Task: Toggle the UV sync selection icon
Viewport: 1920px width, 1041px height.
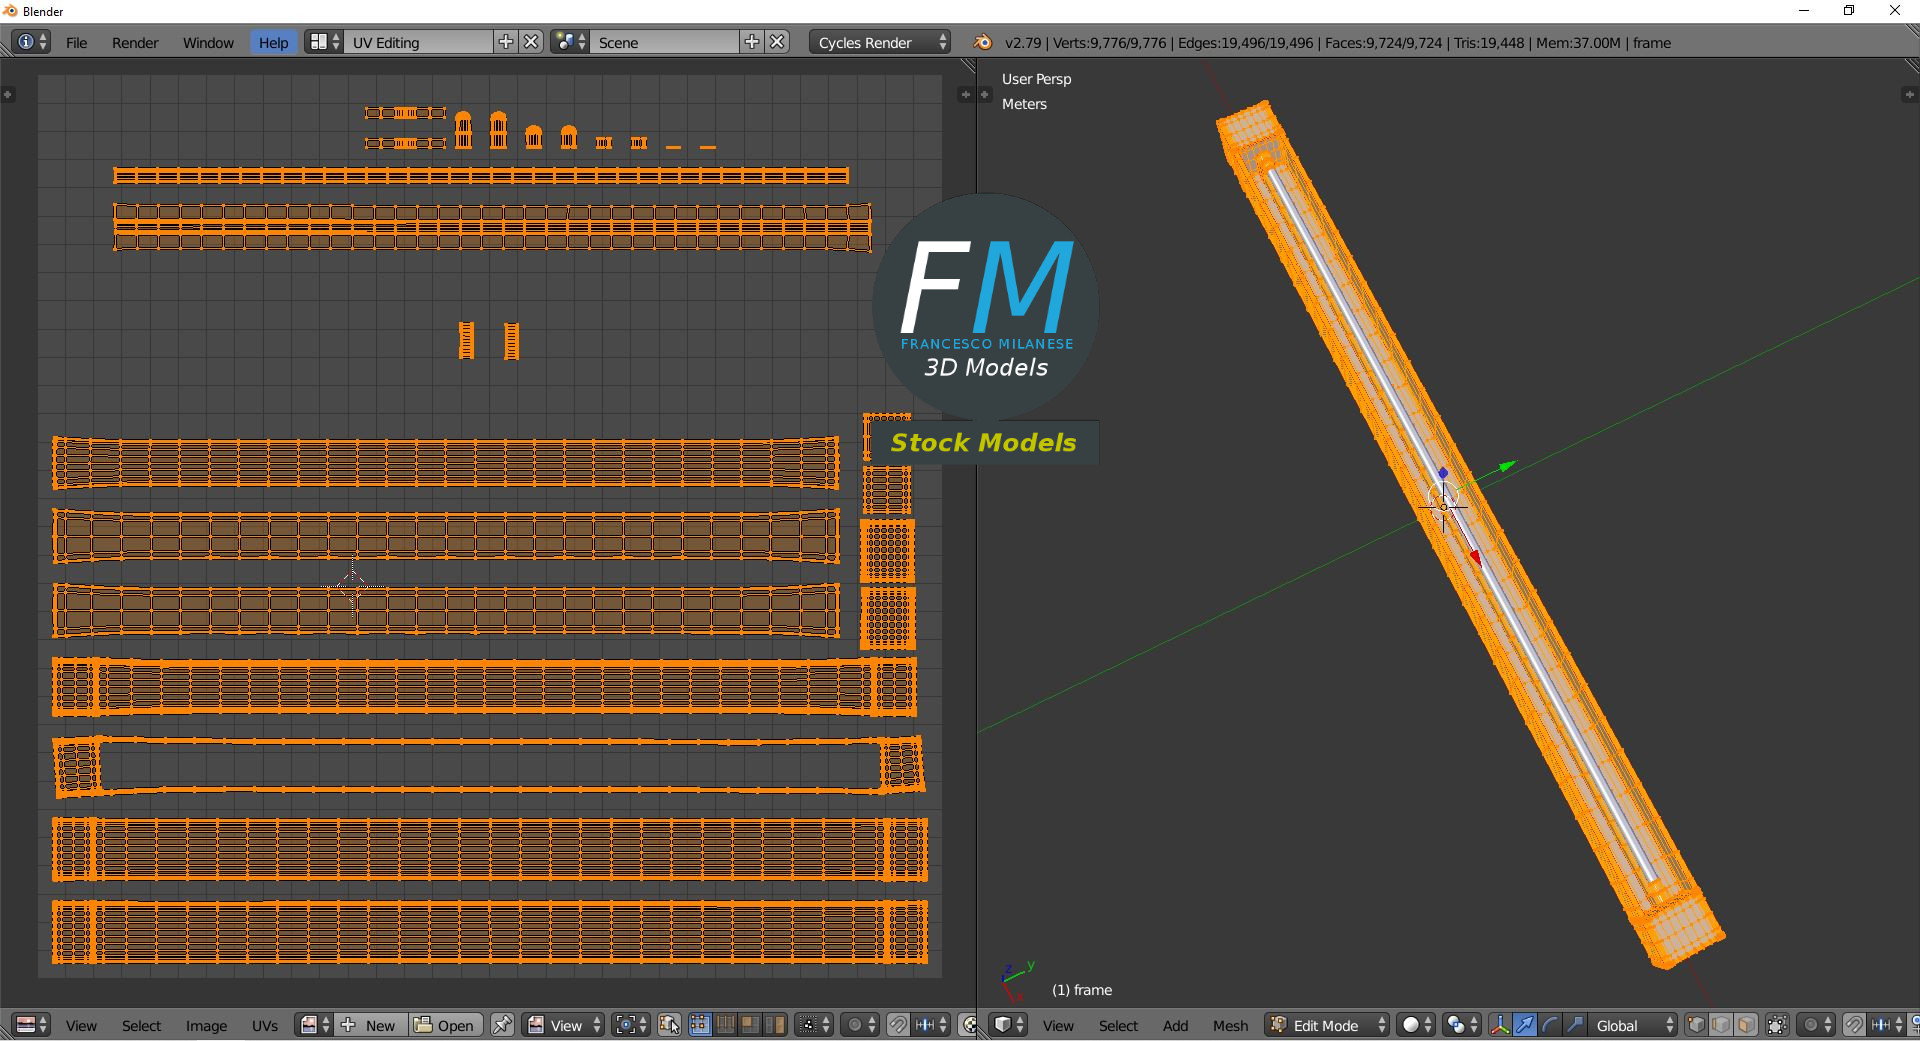Action: (x=669, y=1025)
